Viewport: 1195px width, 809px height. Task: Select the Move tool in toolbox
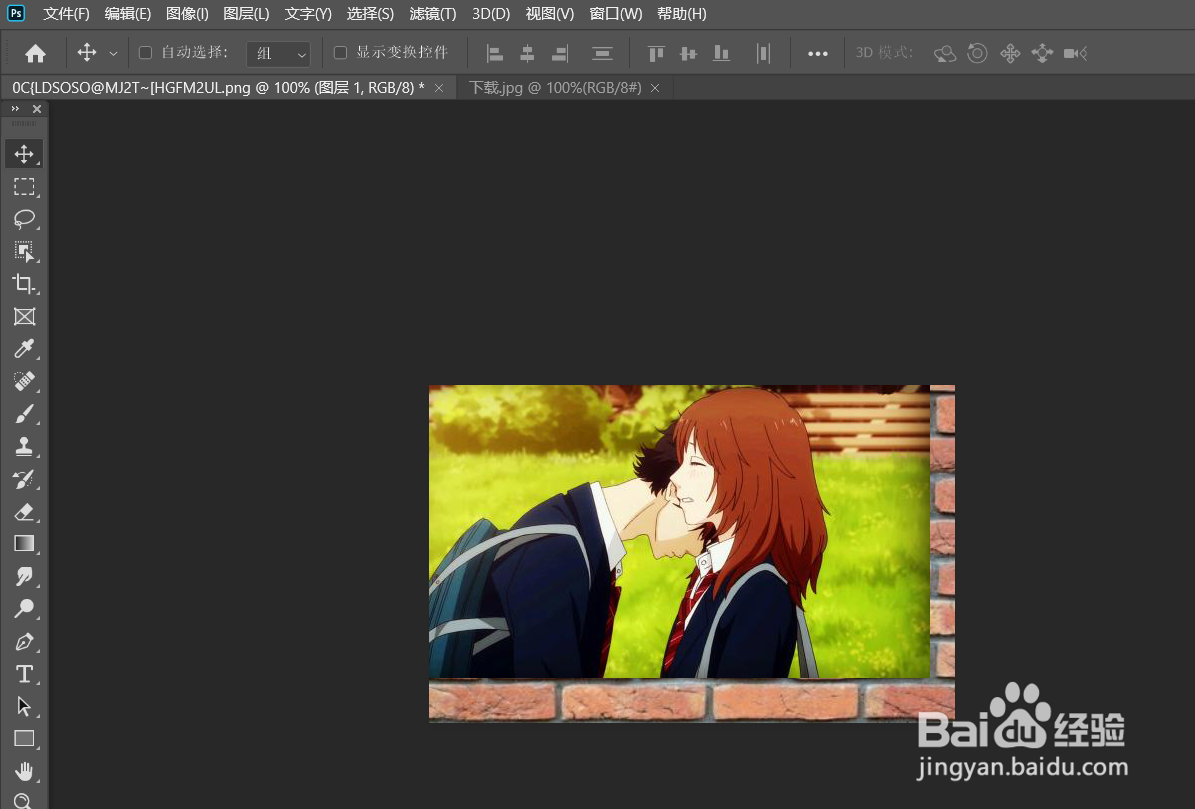point(24,154)
